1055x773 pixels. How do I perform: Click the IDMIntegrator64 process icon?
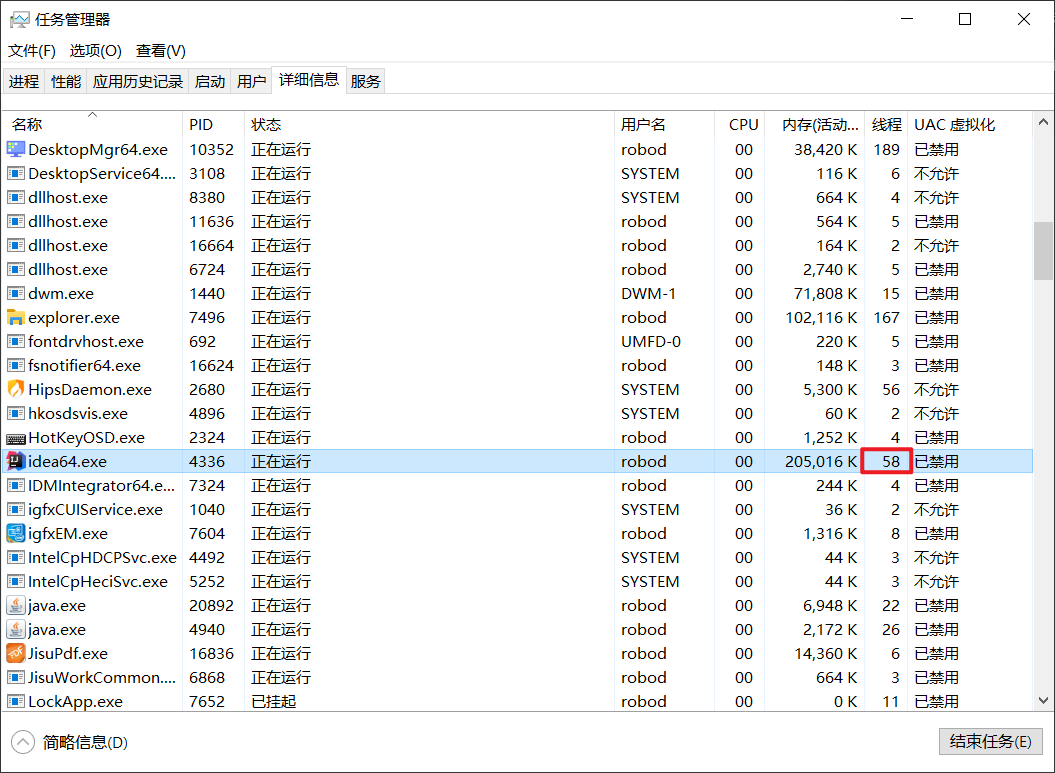click(15, 486)
